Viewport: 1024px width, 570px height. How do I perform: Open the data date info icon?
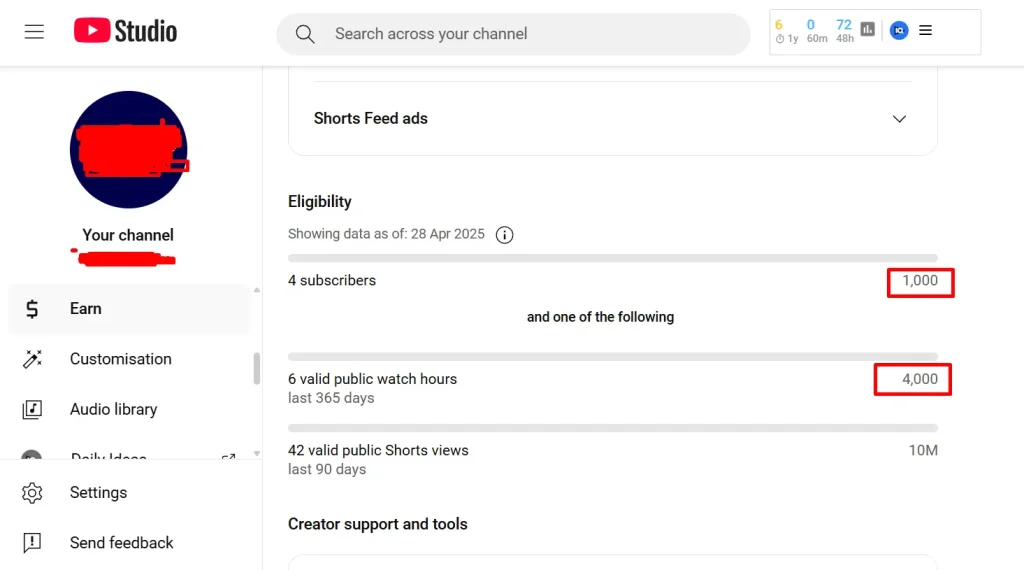tap(504, 235)
